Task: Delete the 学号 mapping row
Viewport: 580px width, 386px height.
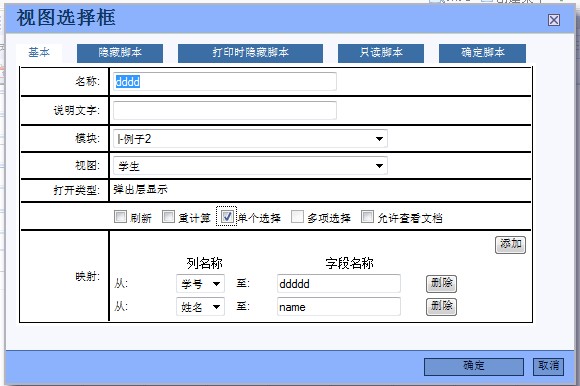Action: [x=441, y=284]
